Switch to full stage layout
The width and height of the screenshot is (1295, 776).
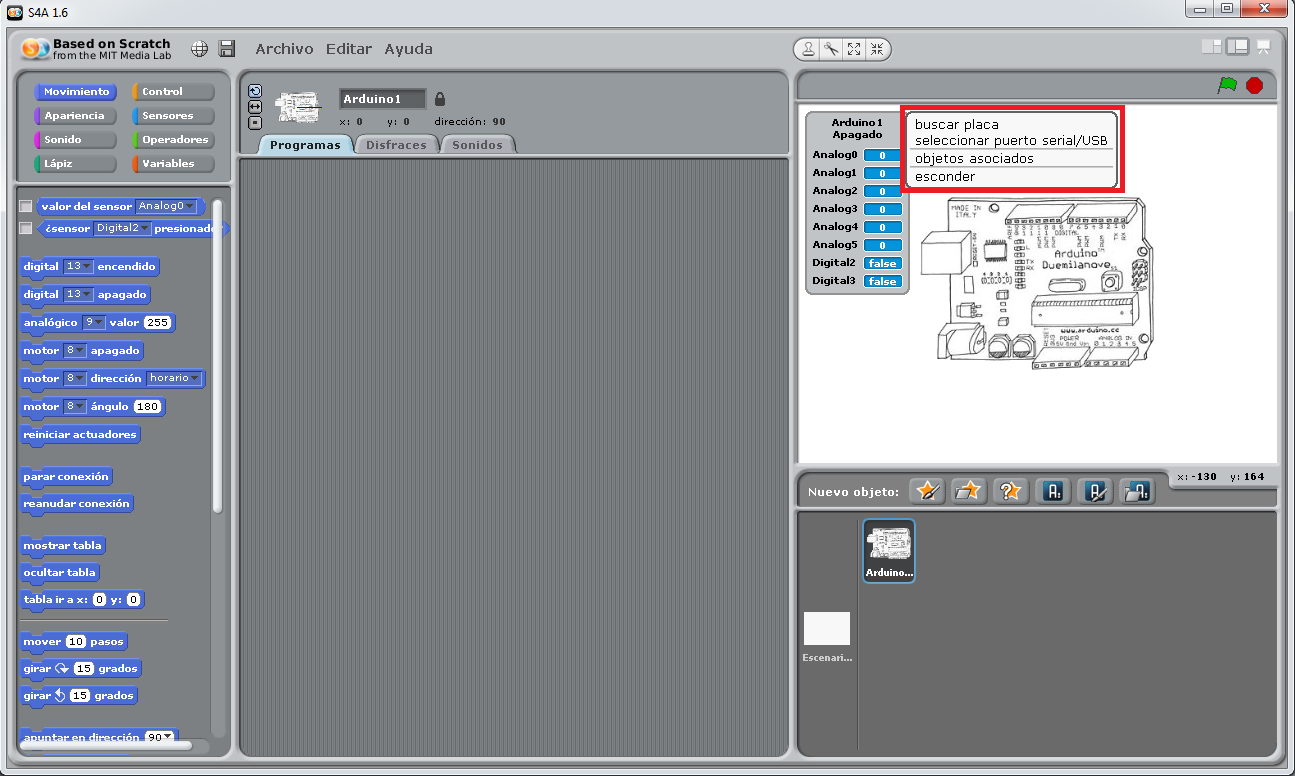[1238, 46]
